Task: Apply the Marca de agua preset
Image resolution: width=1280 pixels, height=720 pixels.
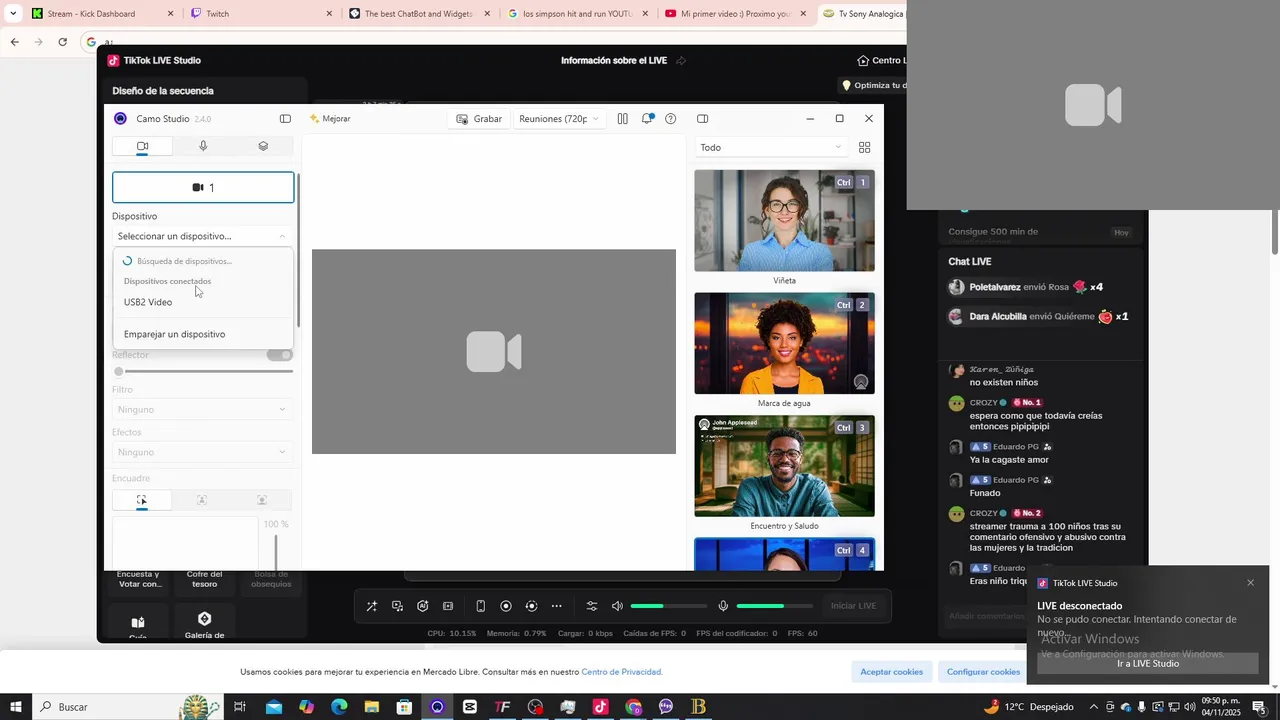Action: pos(784,343)
